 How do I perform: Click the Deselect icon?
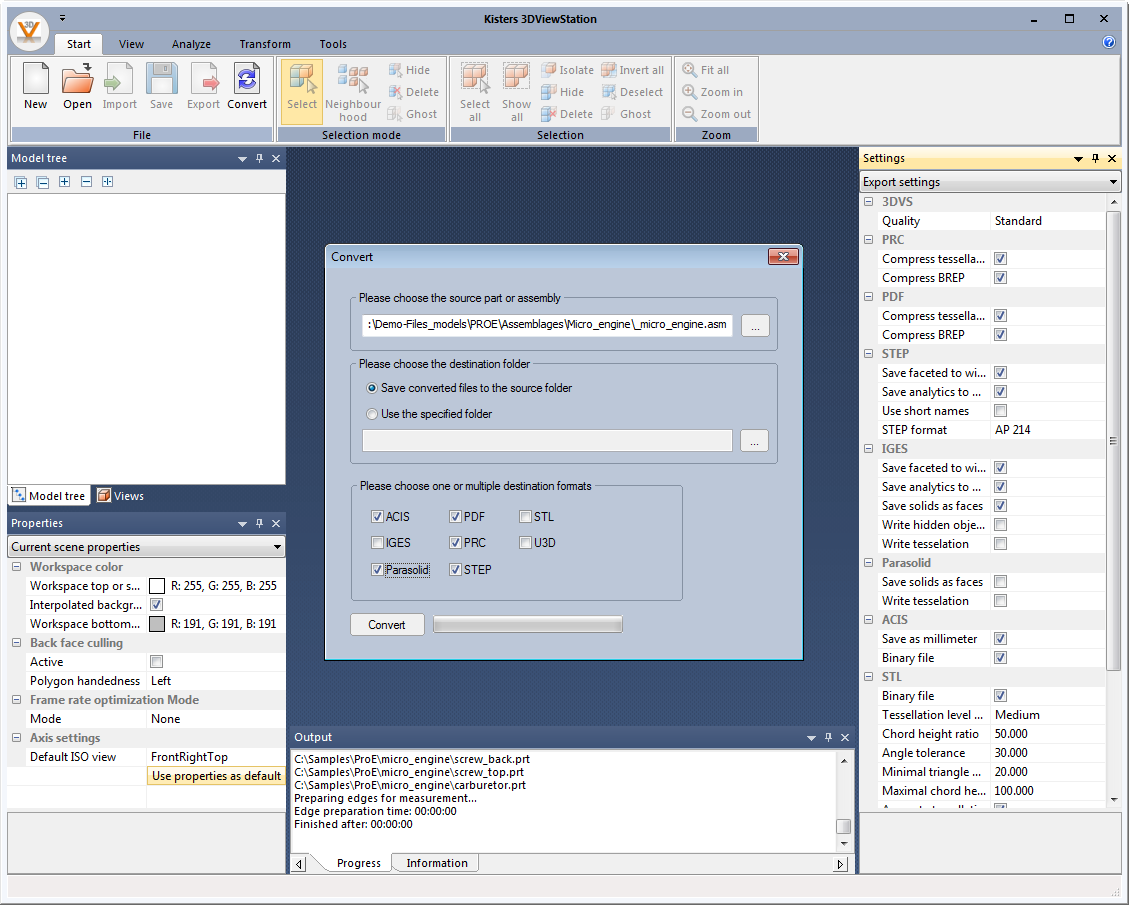coord(632,92)
